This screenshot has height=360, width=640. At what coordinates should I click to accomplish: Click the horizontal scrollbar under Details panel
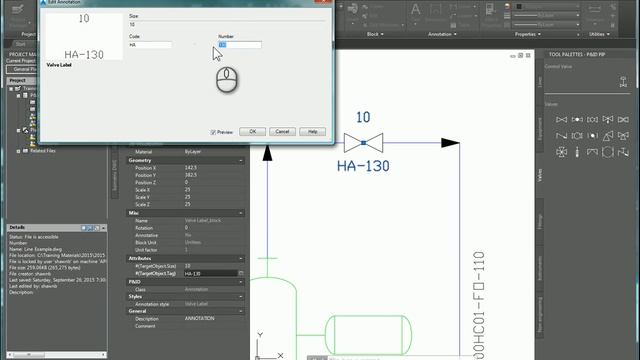click(56, 355)
